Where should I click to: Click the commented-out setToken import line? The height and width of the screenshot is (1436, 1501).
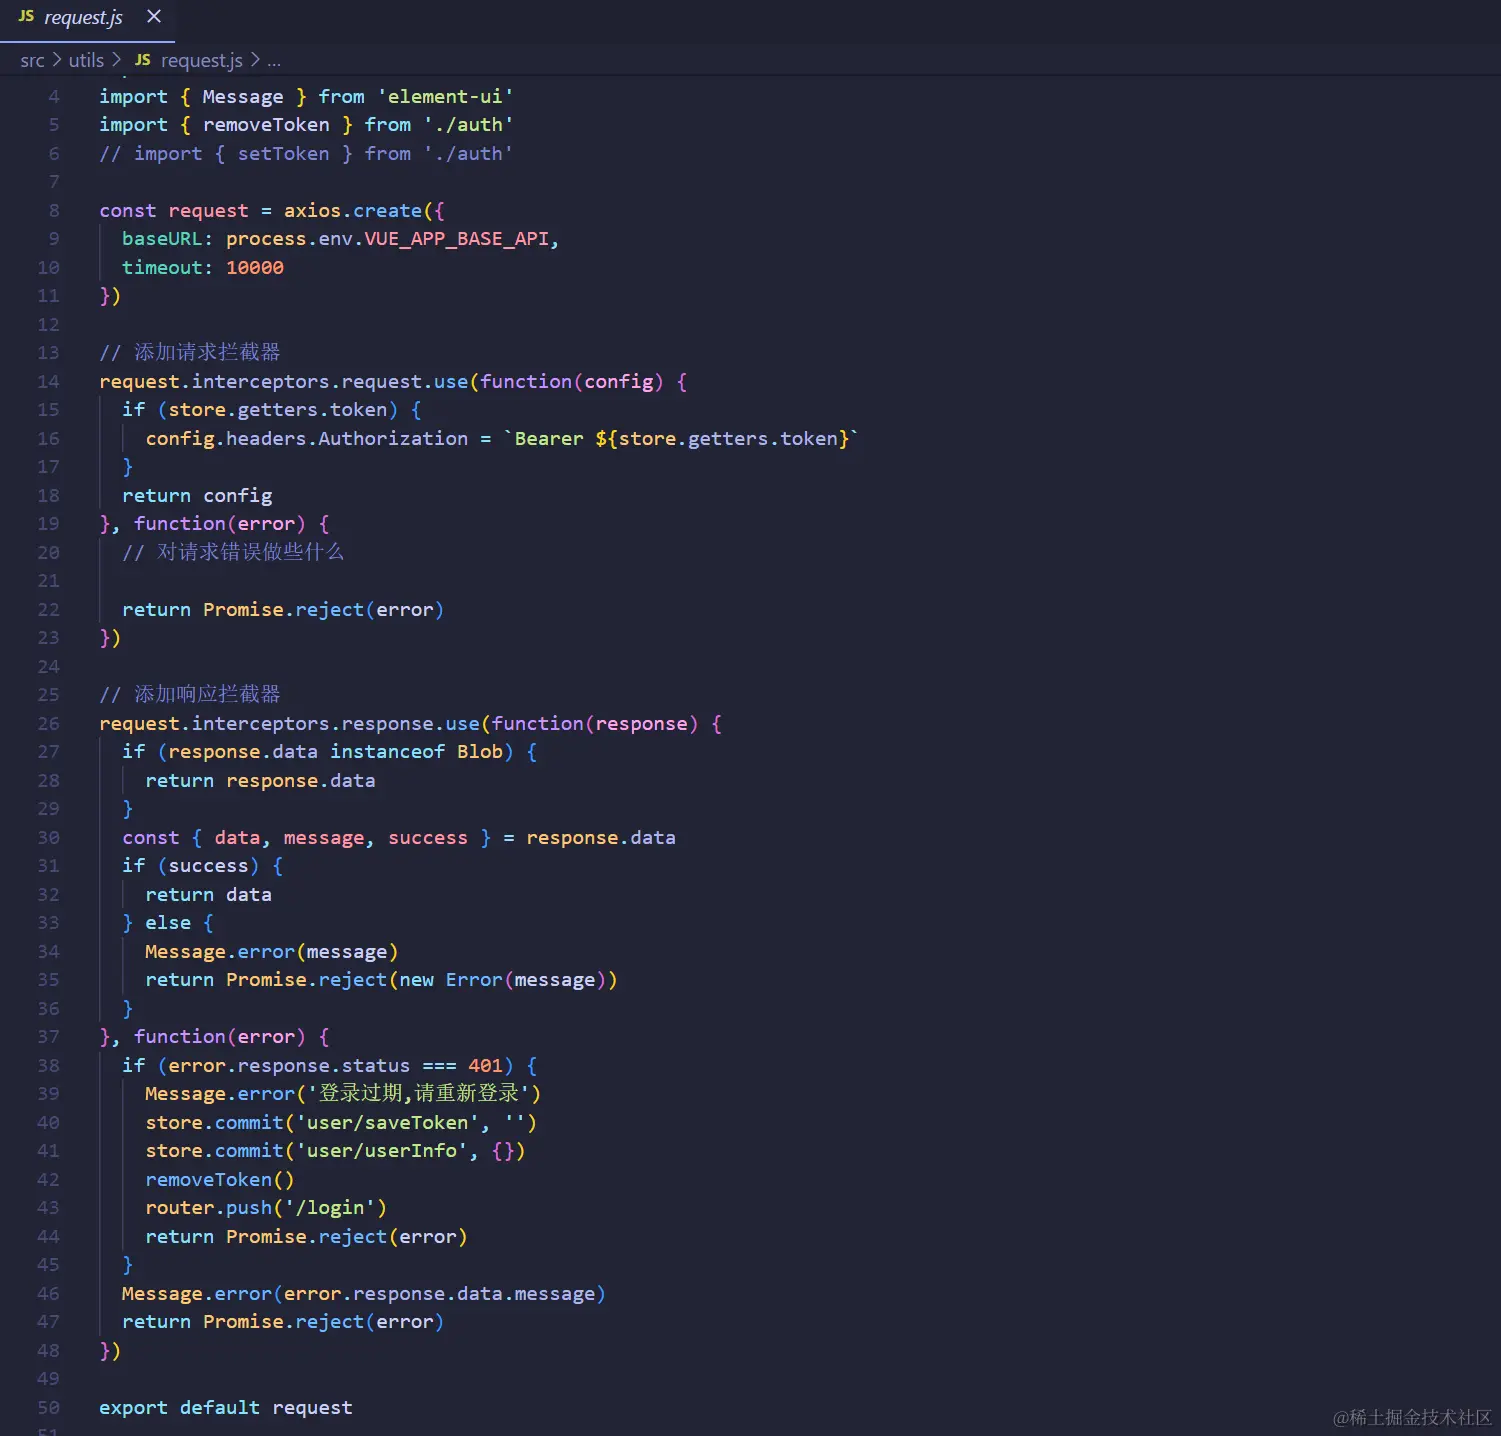(x=306, y=154)
